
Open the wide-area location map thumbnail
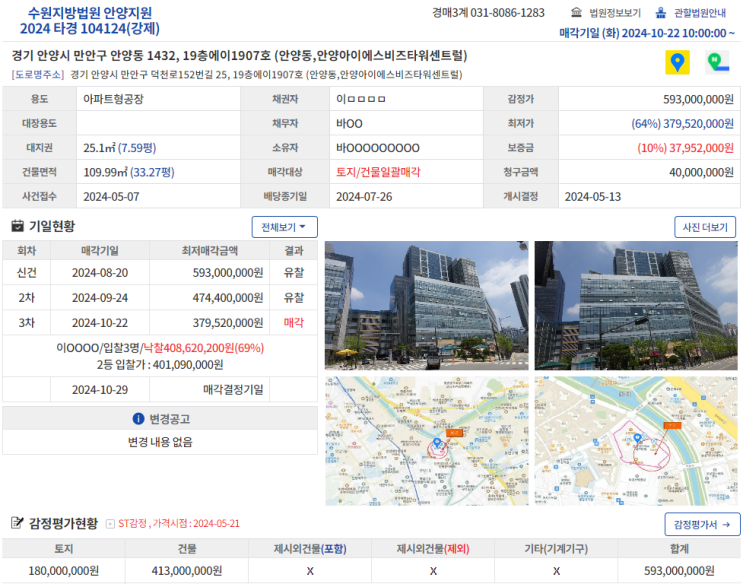pyautogui.click(x=426, y=441)
